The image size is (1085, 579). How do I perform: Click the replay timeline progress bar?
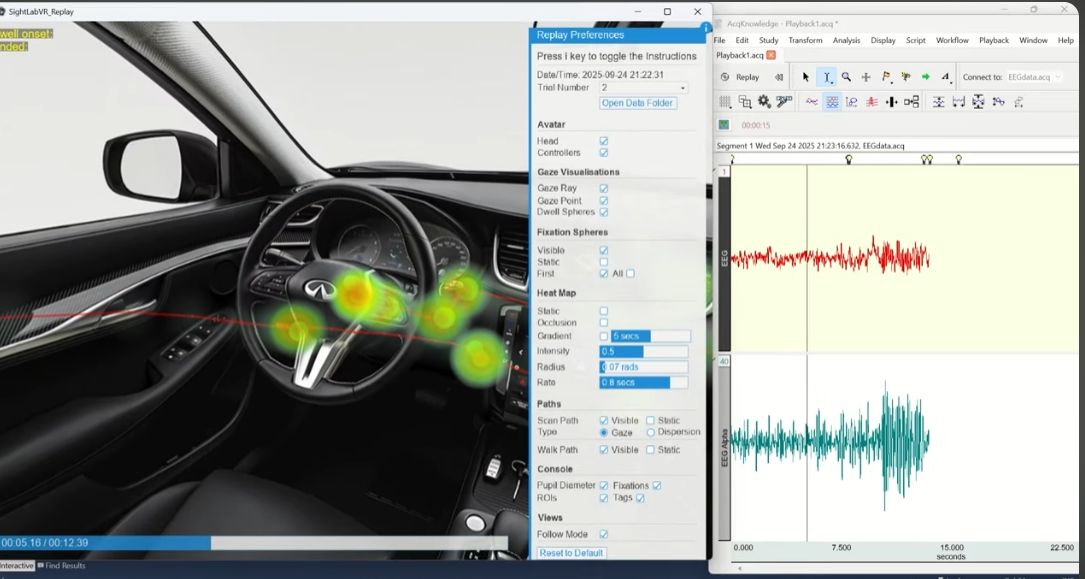coord(254,543)
